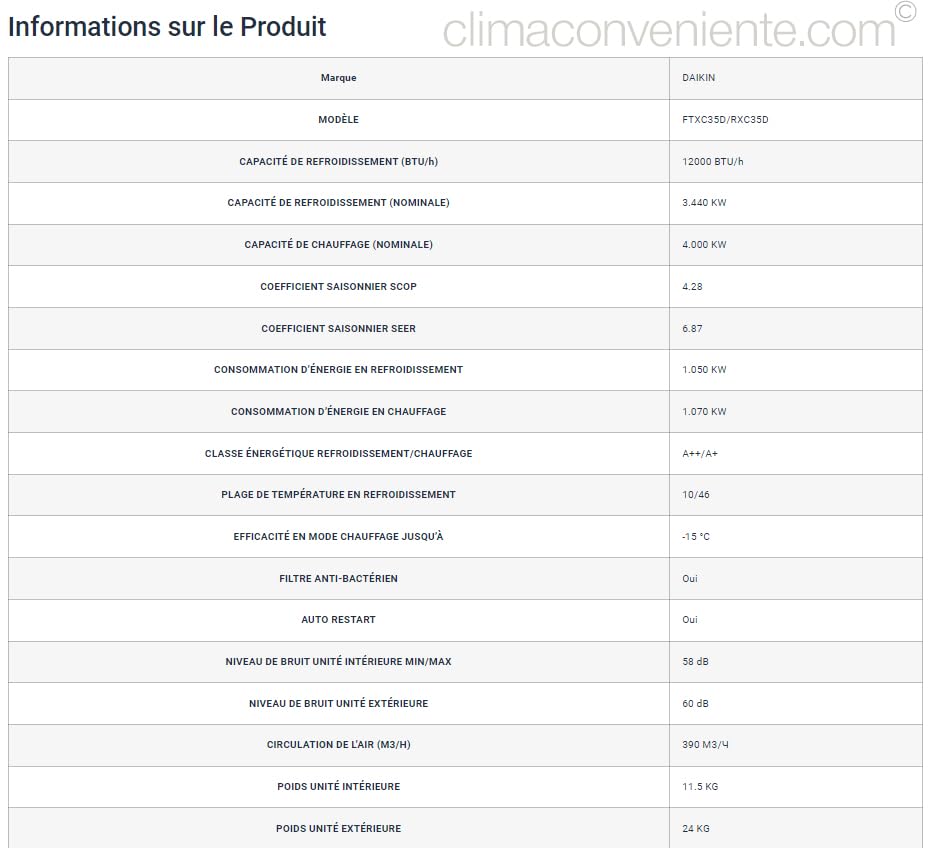The image size is (935, 848).
Task: Select 'Capacité de refroidissement (nominale)' label
Action: pos(338,203)
